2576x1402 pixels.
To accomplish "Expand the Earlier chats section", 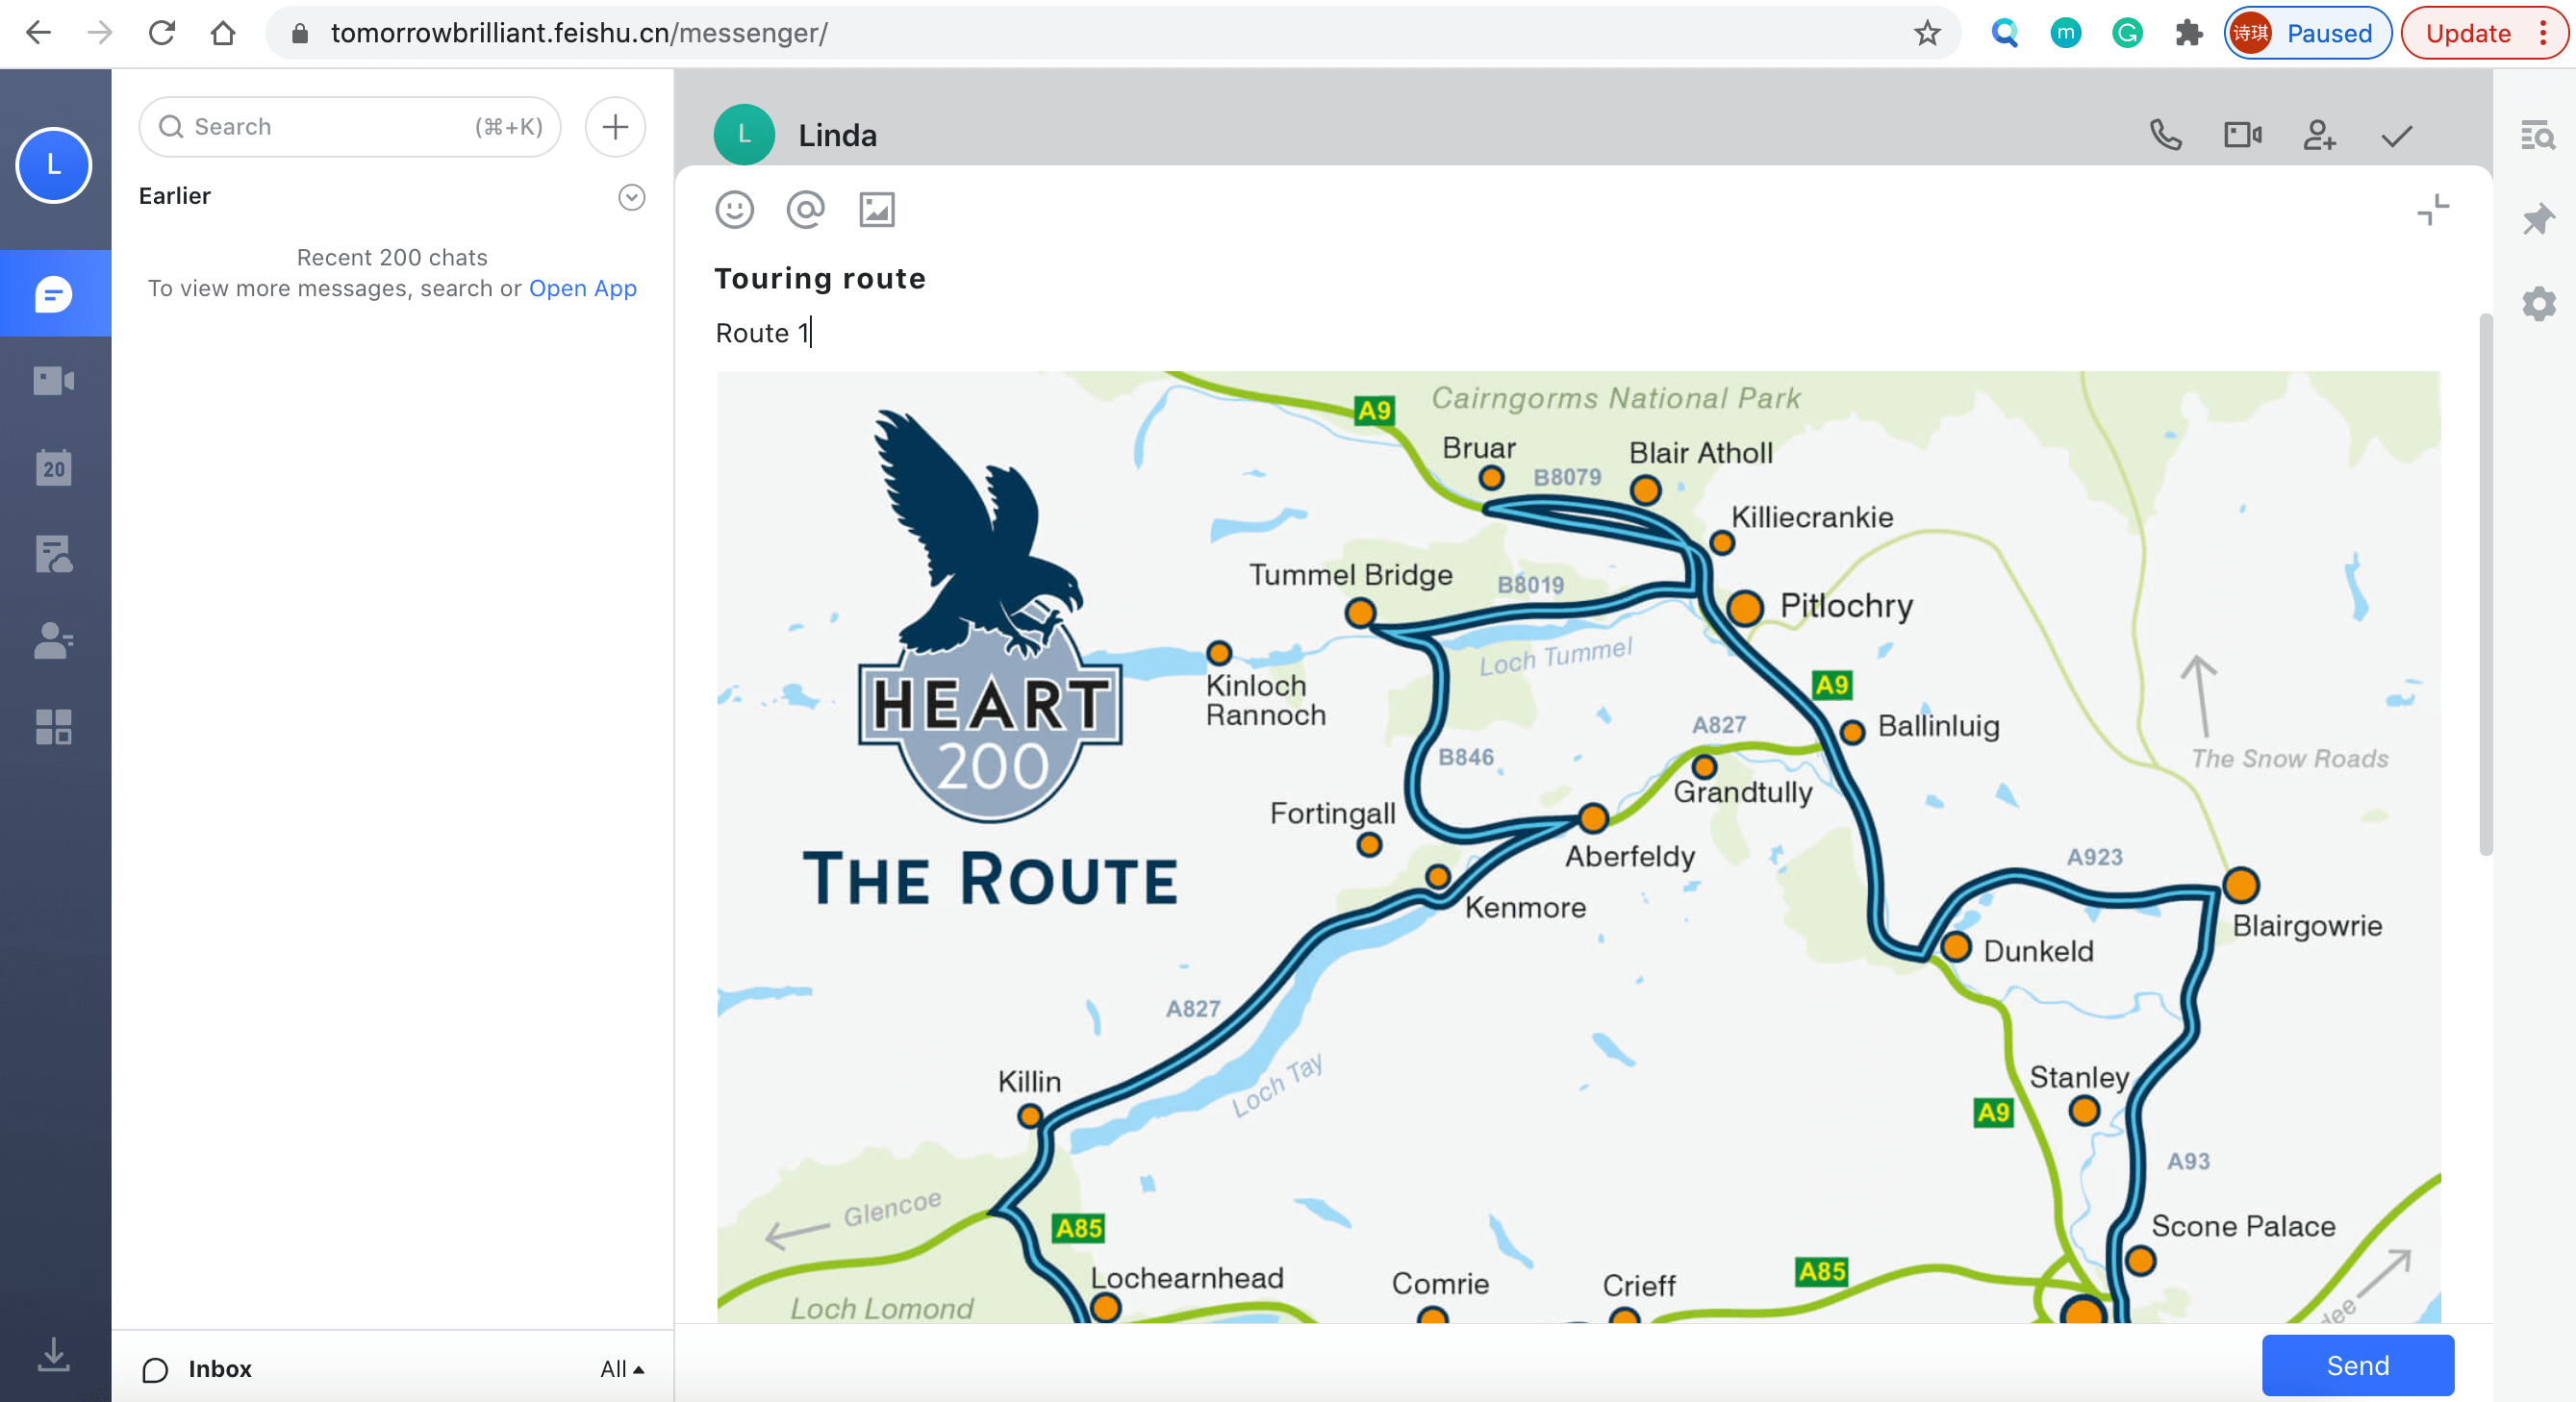I will pyautogui.click(x=631, y=197).
